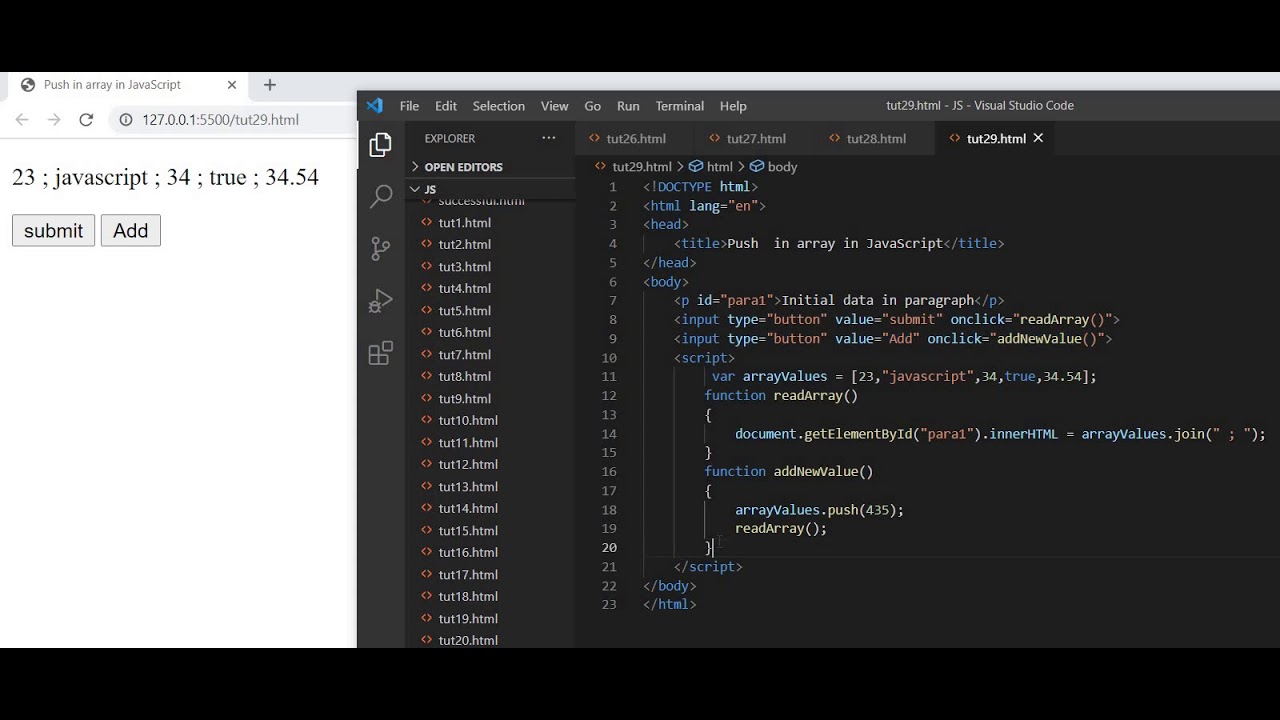Open the Run and Debug view
This screenshot has width=1280, height=720.
380,301
